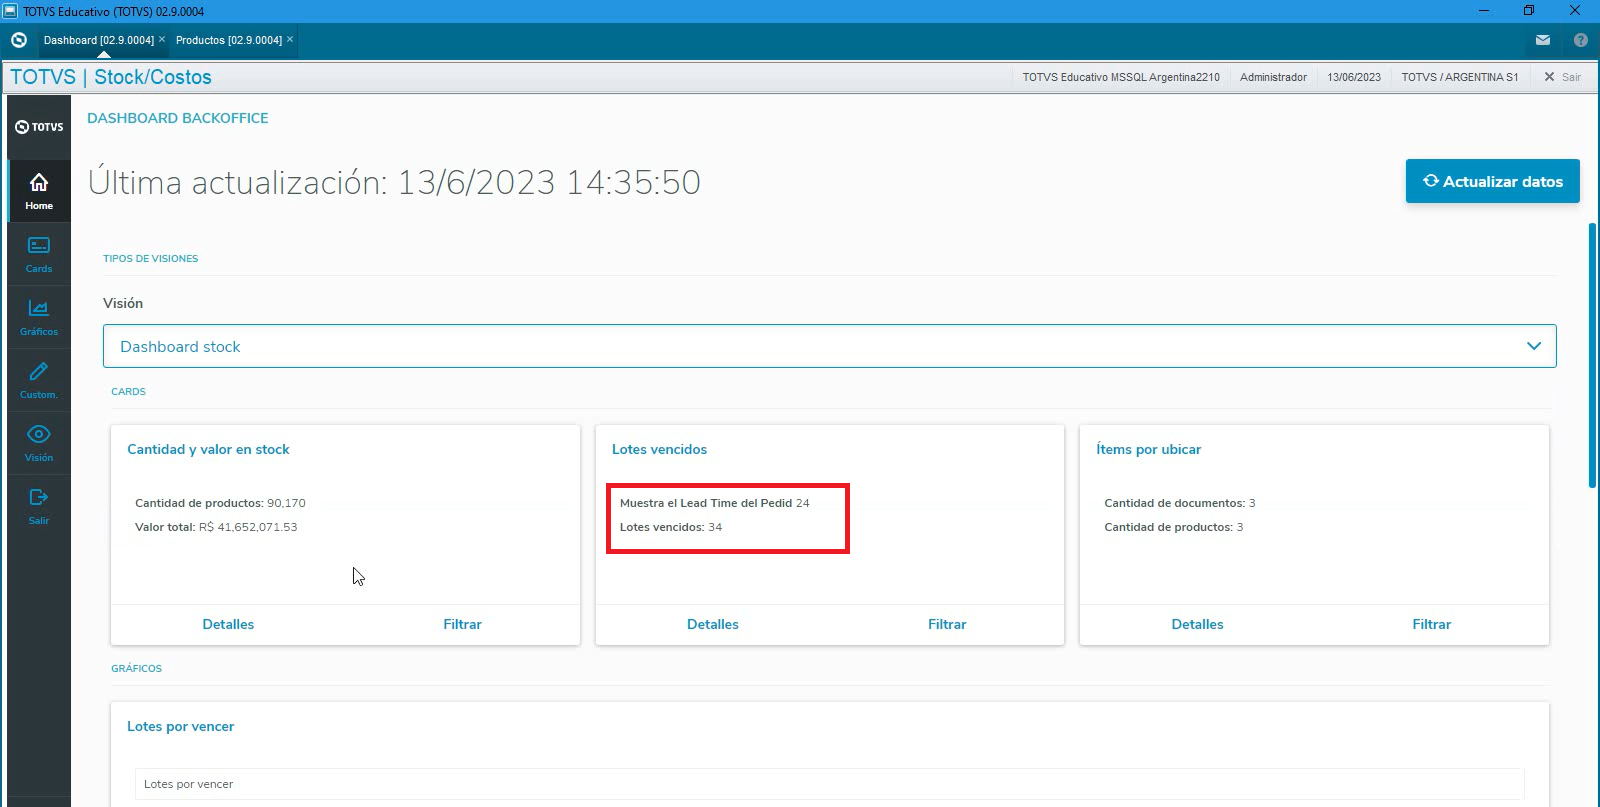Switch to the Productos [02.9.0004] tab

pyautogui.click(x=229, y=40)
